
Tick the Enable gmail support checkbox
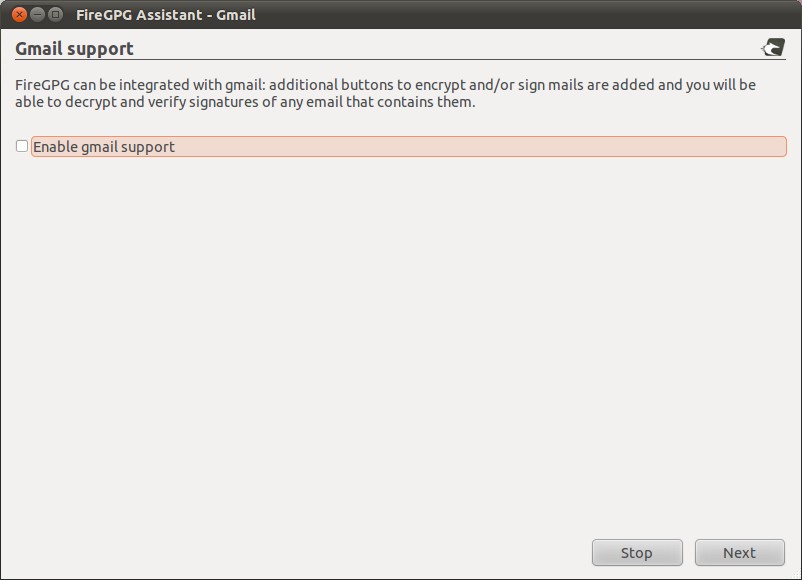tap(22, 146)
